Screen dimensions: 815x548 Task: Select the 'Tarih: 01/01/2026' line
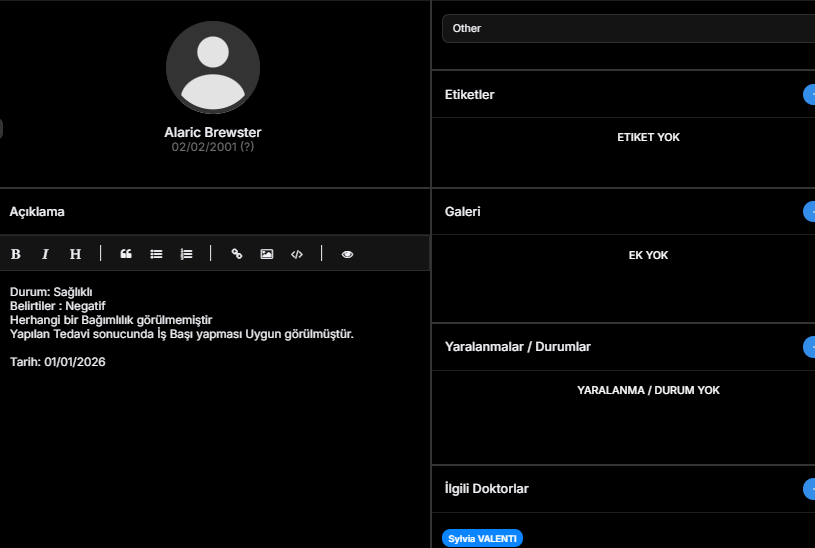pyautogui.click(x=58, y=362)
